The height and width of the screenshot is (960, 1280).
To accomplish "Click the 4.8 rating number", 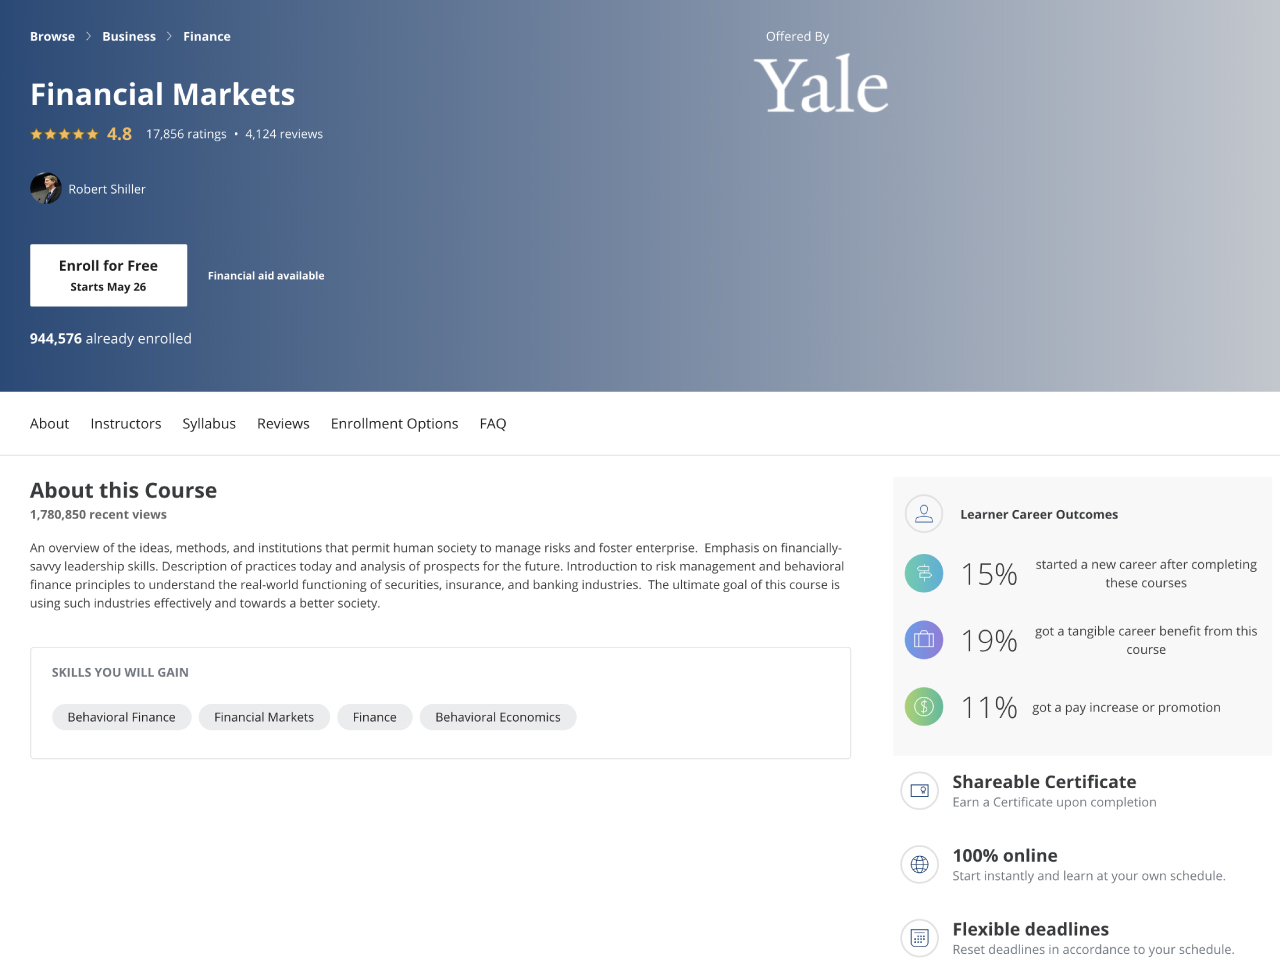I will point(119,134).
